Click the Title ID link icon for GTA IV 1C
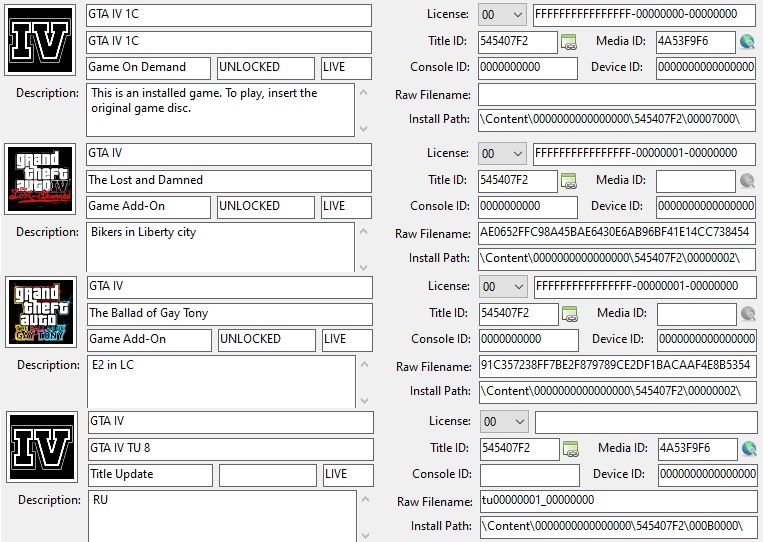 coord(568,42)
